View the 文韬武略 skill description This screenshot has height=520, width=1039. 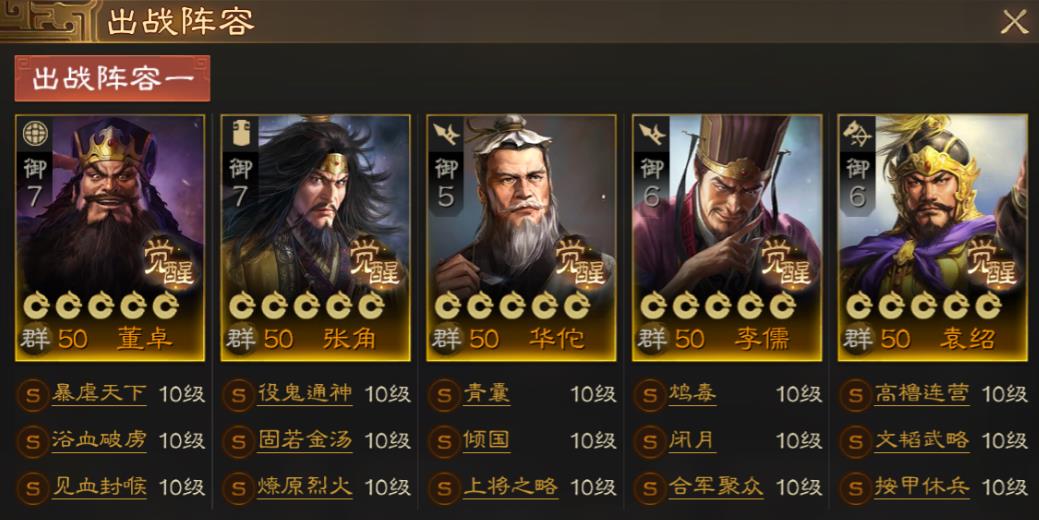pos(922,440)
